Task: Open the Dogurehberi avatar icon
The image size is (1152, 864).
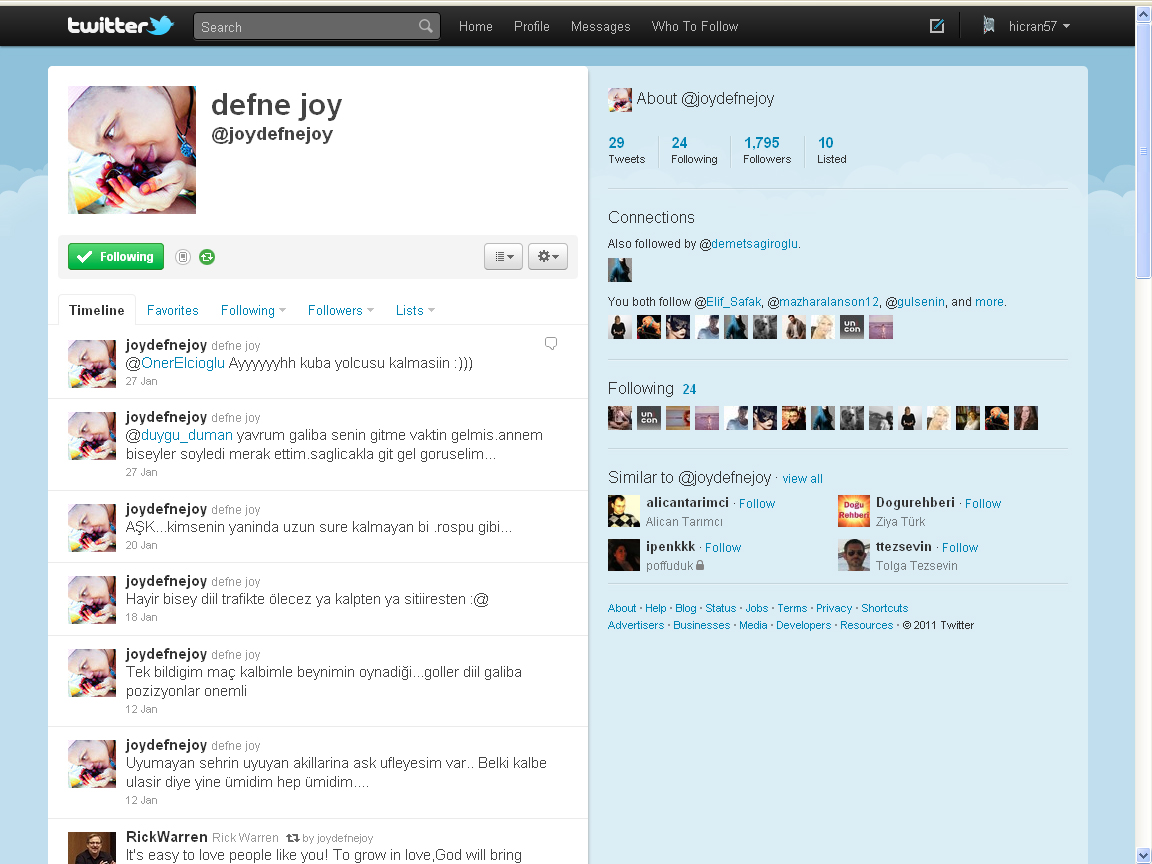Action: tap(853, 511)
